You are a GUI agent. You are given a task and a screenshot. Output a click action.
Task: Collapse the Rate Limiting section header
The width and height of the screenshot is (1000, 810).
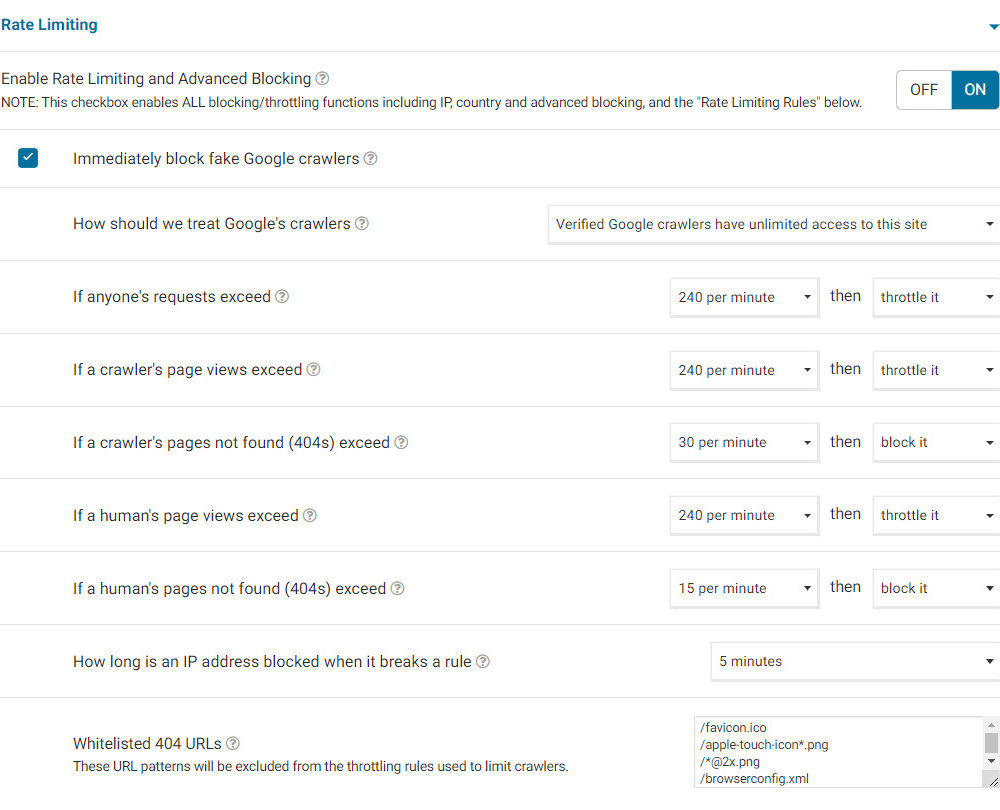pos(993,26)
